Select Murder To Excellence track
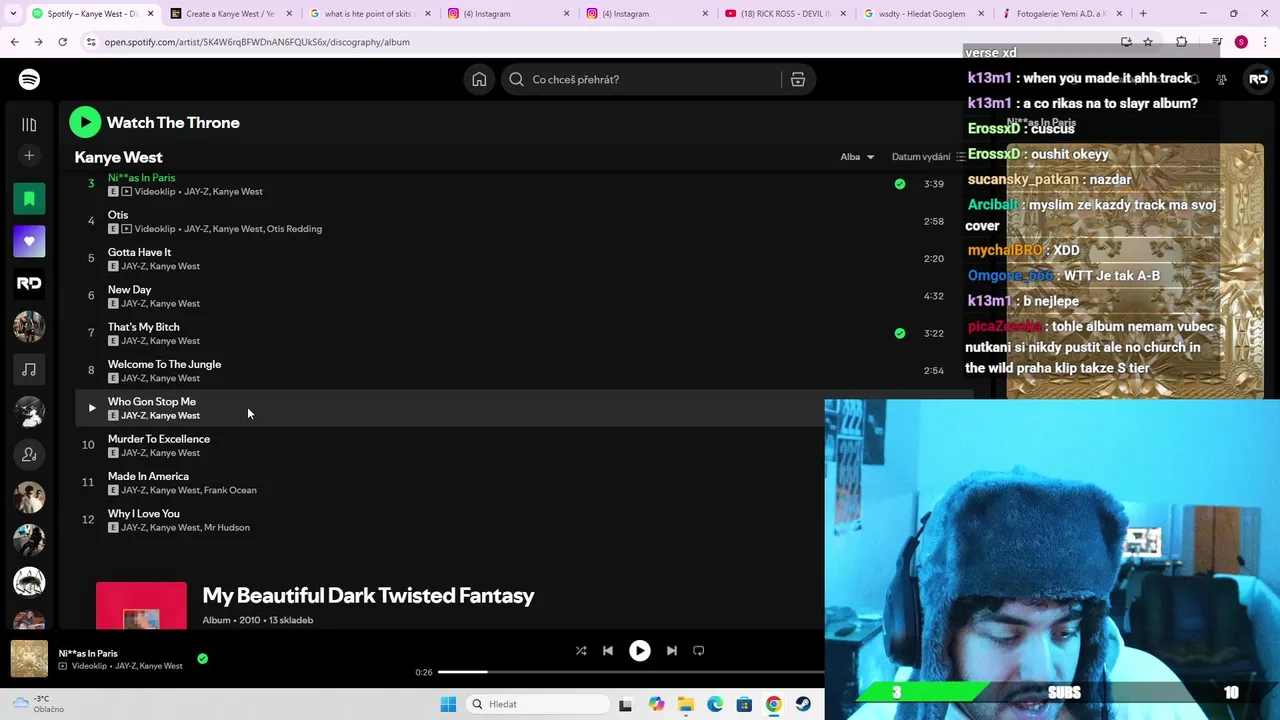 coord(159,439)
